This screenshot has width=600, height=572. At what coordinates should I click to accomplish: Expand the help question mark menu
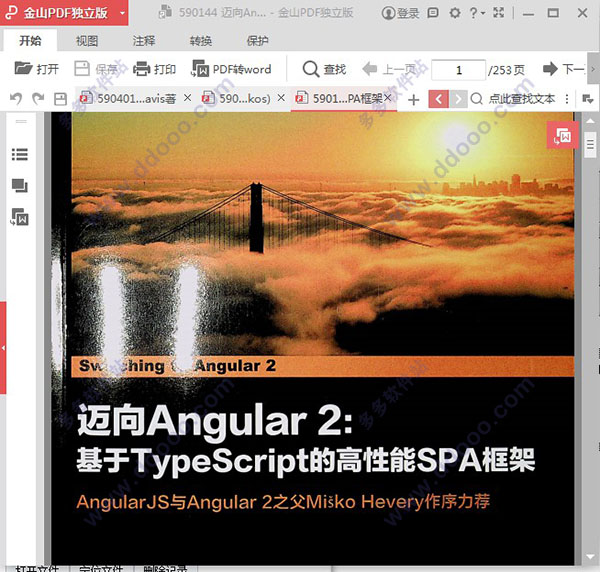[x=477, y=13]
